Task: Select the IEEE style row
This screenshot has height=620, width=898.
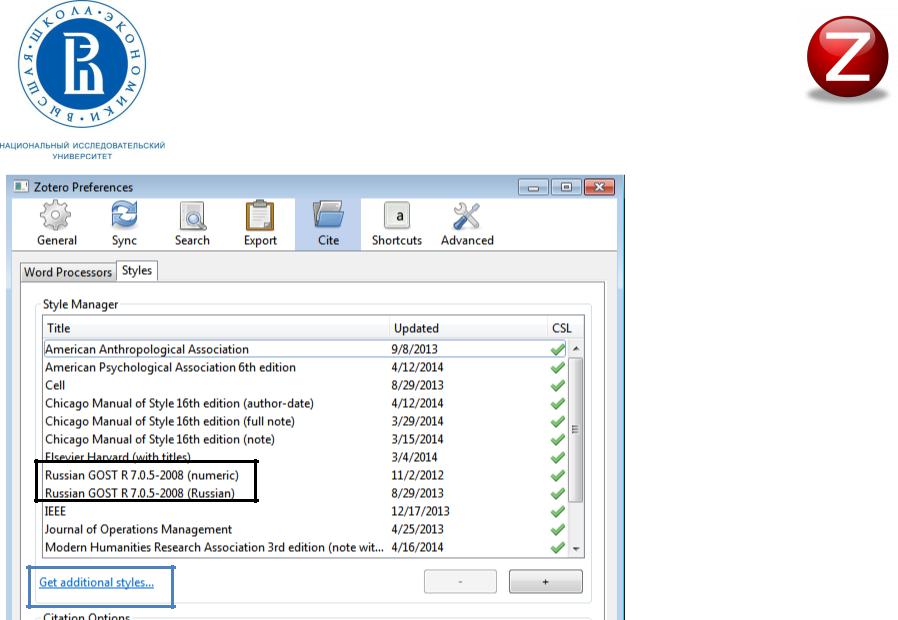Action: pyautogui.click(x=305, y=511)
